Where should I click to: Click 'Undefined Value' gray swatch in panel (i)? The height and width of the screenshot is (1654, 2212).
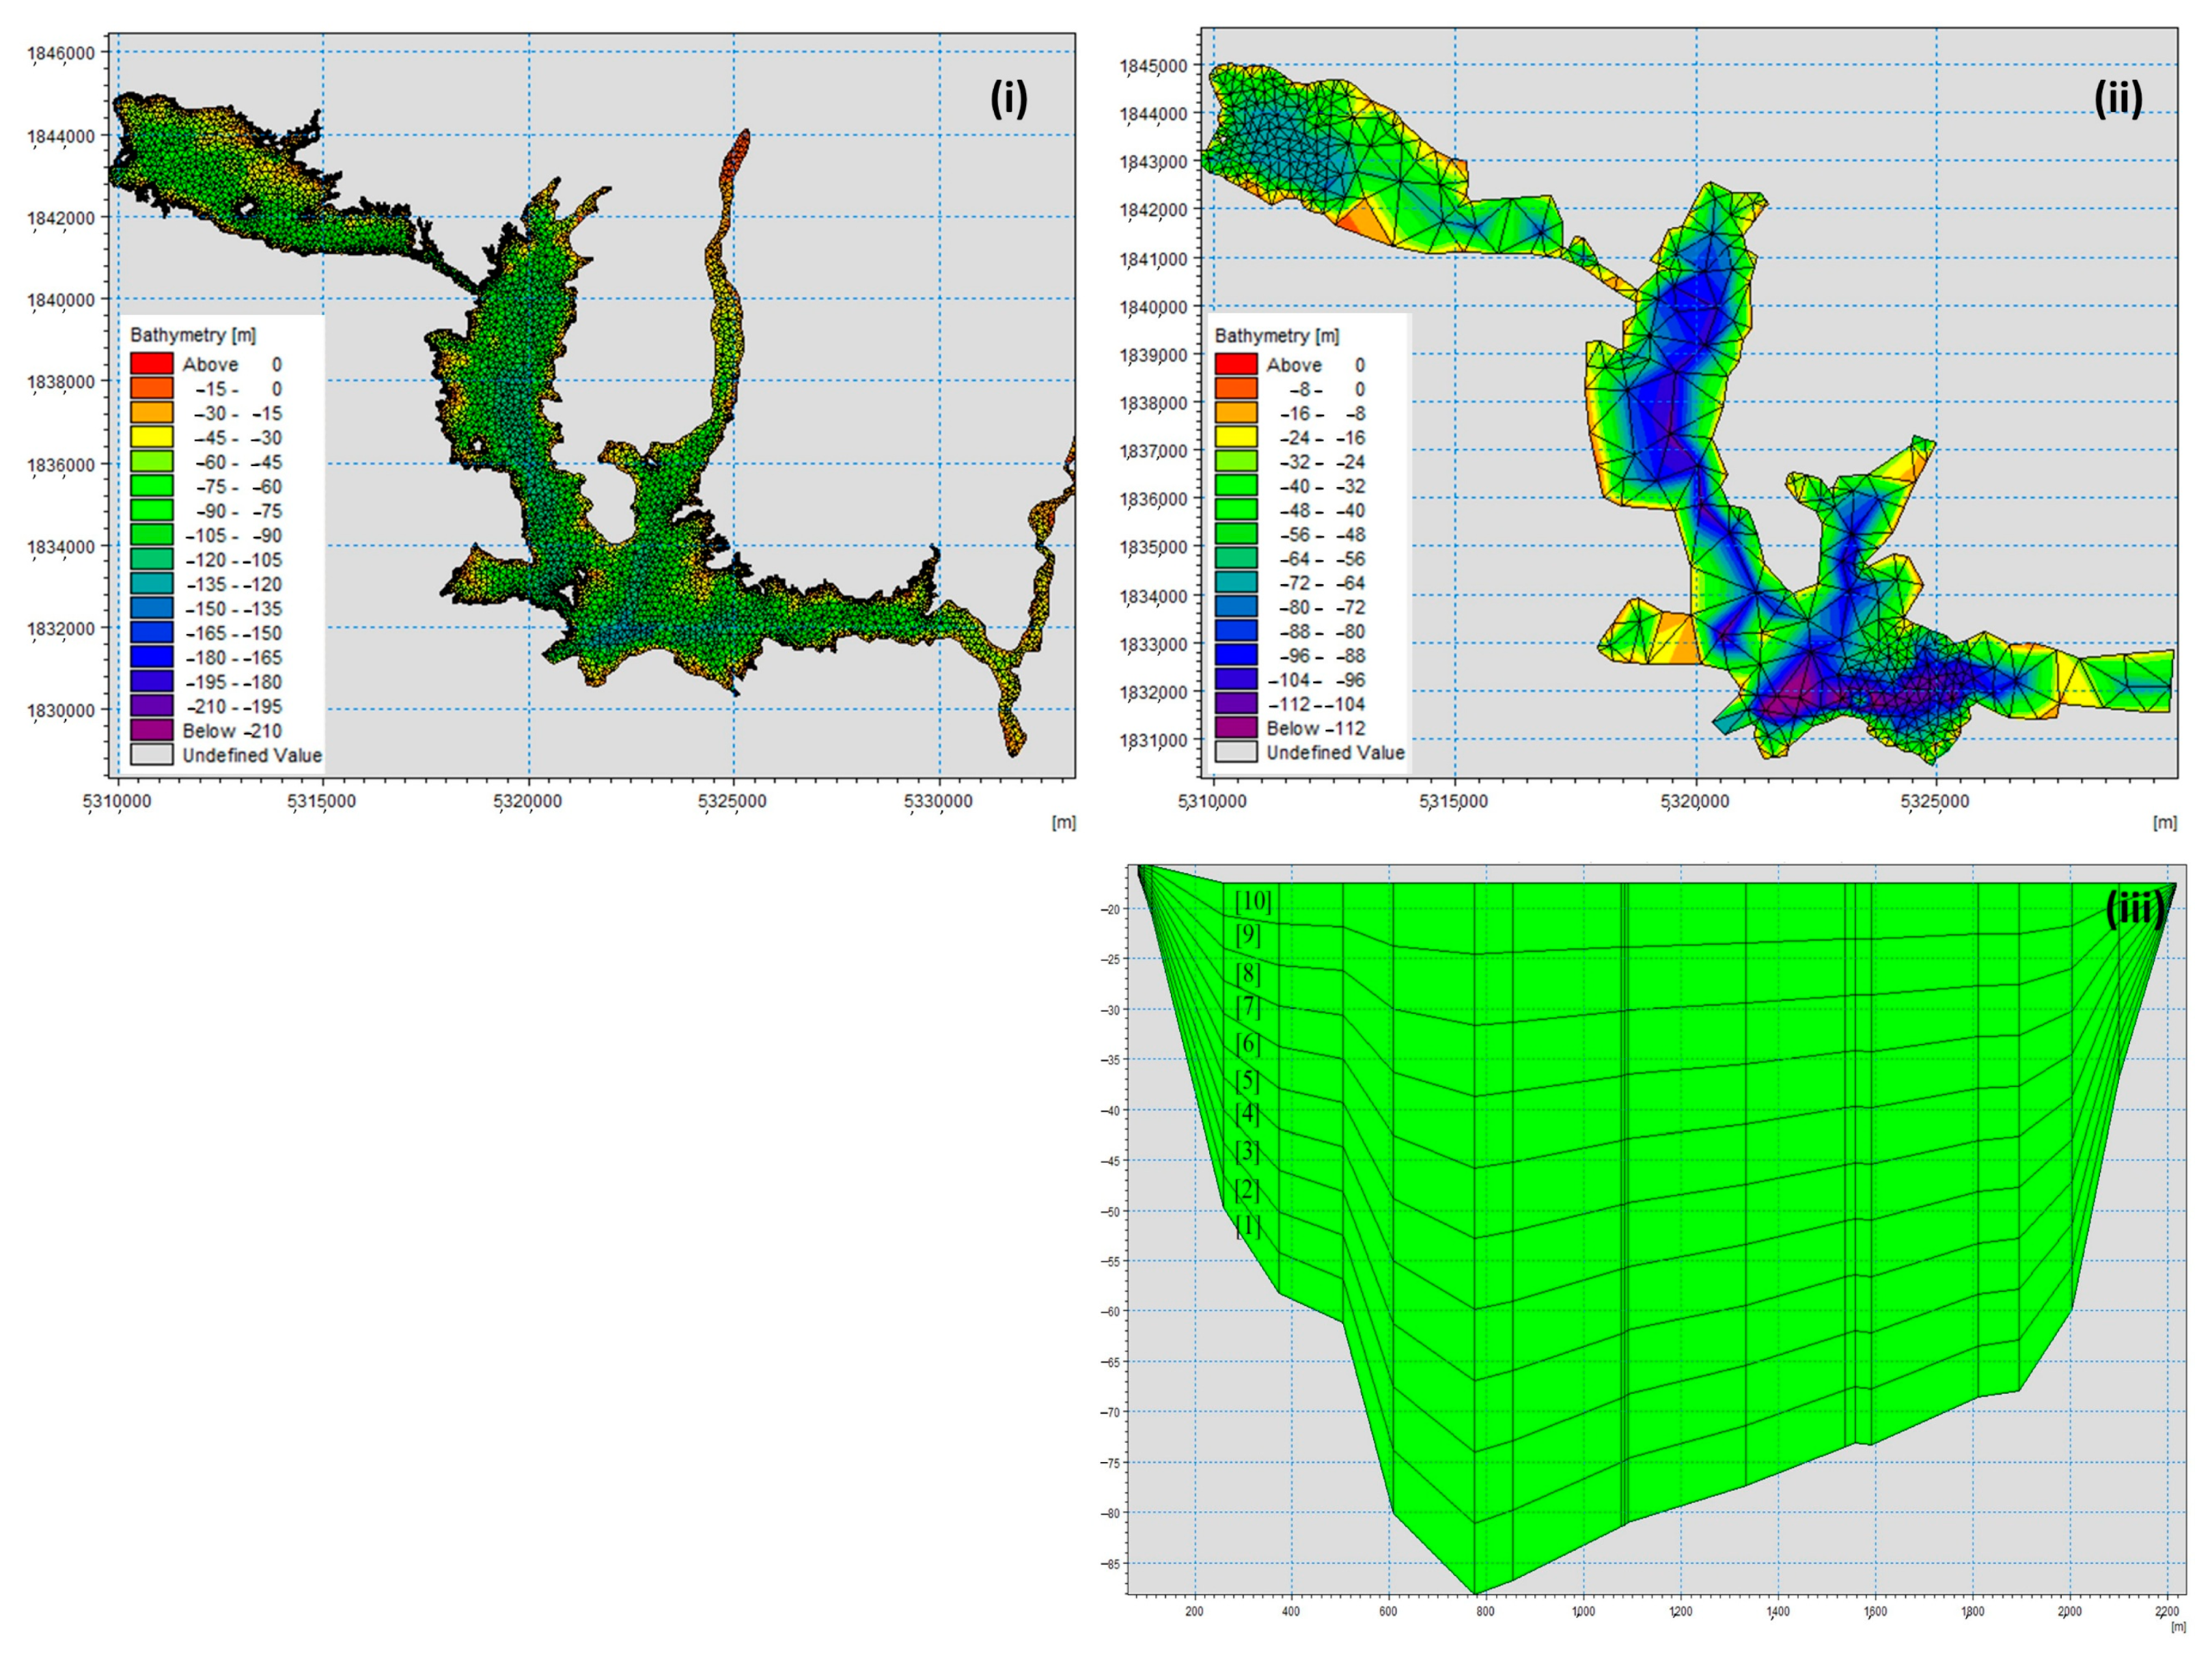[x=152, y=754]
